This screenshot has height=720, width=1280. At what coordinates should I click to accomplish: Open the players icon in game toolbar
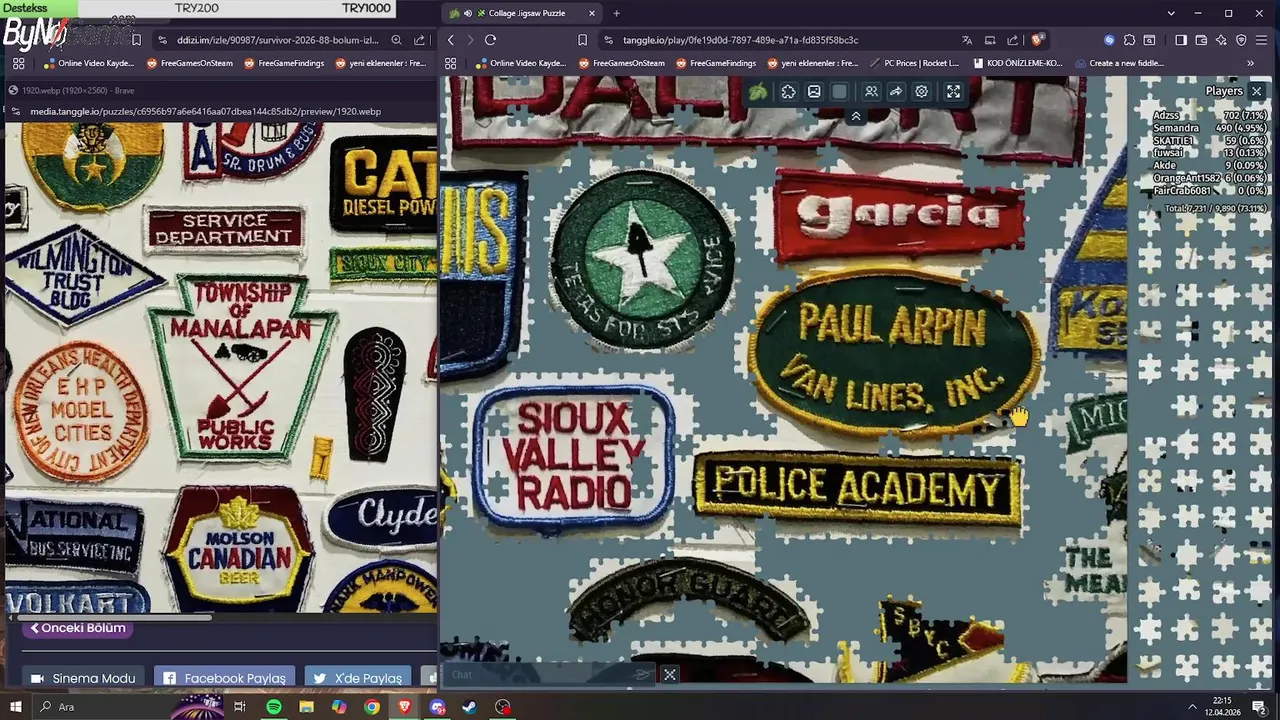871,92
